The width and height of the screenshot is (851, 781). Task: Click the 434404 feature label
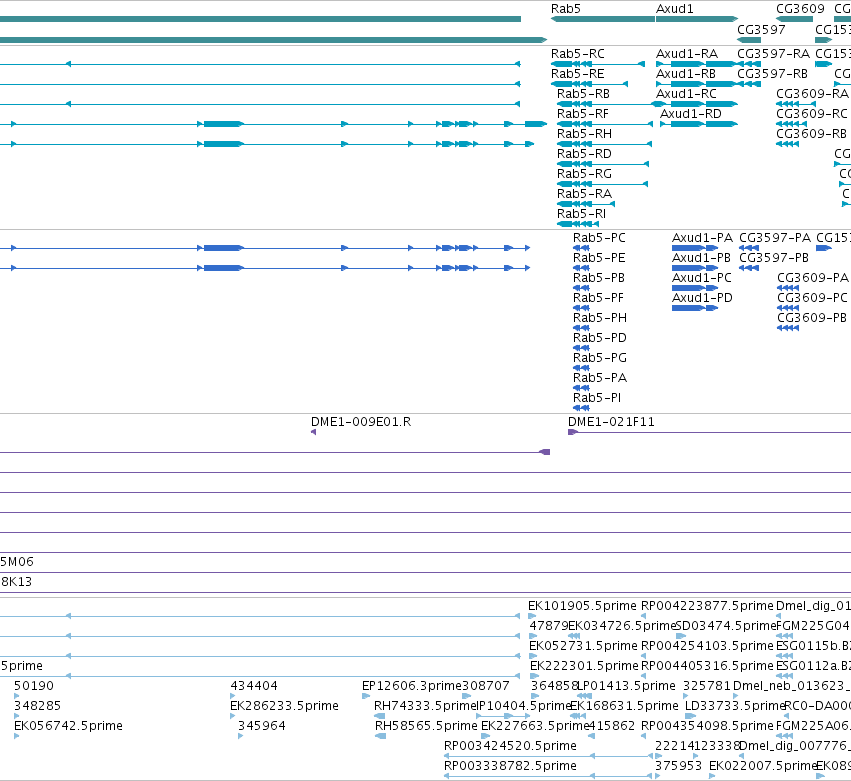tap(254, 686)
